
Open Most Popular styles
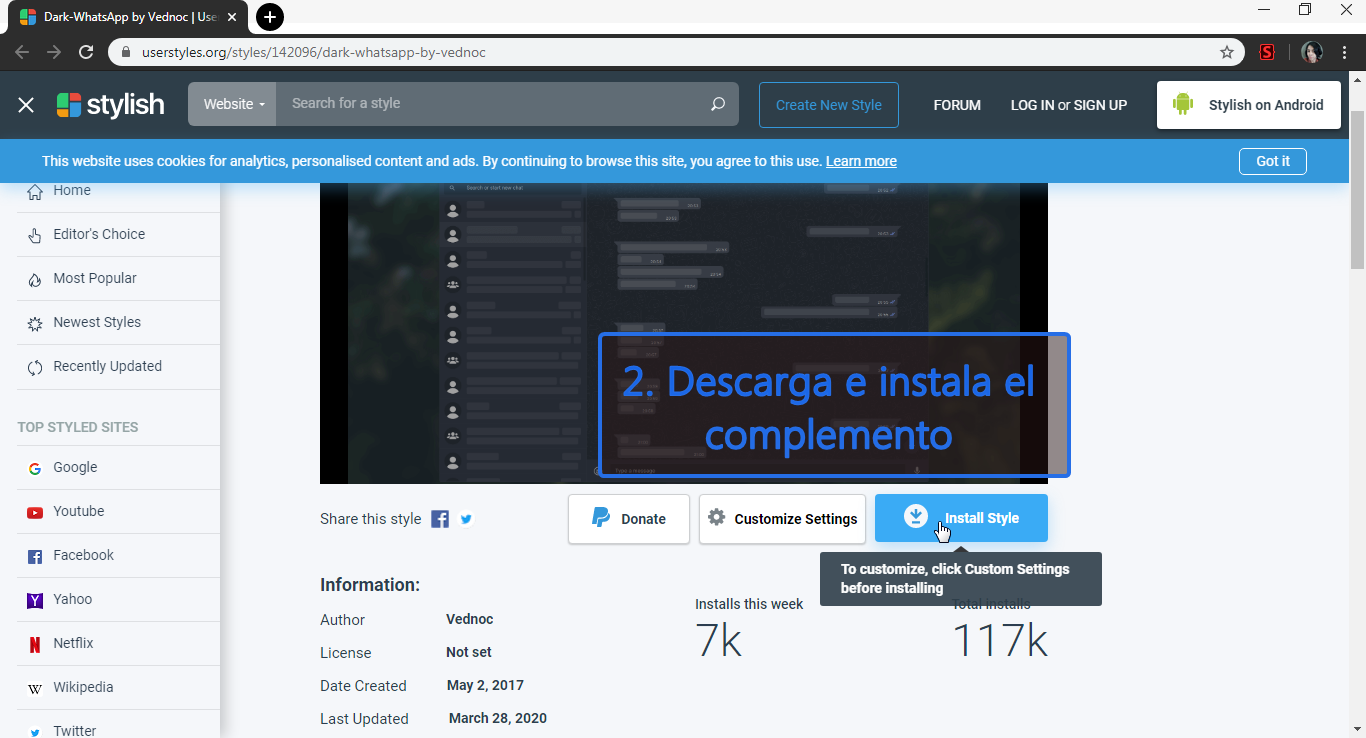95,278
